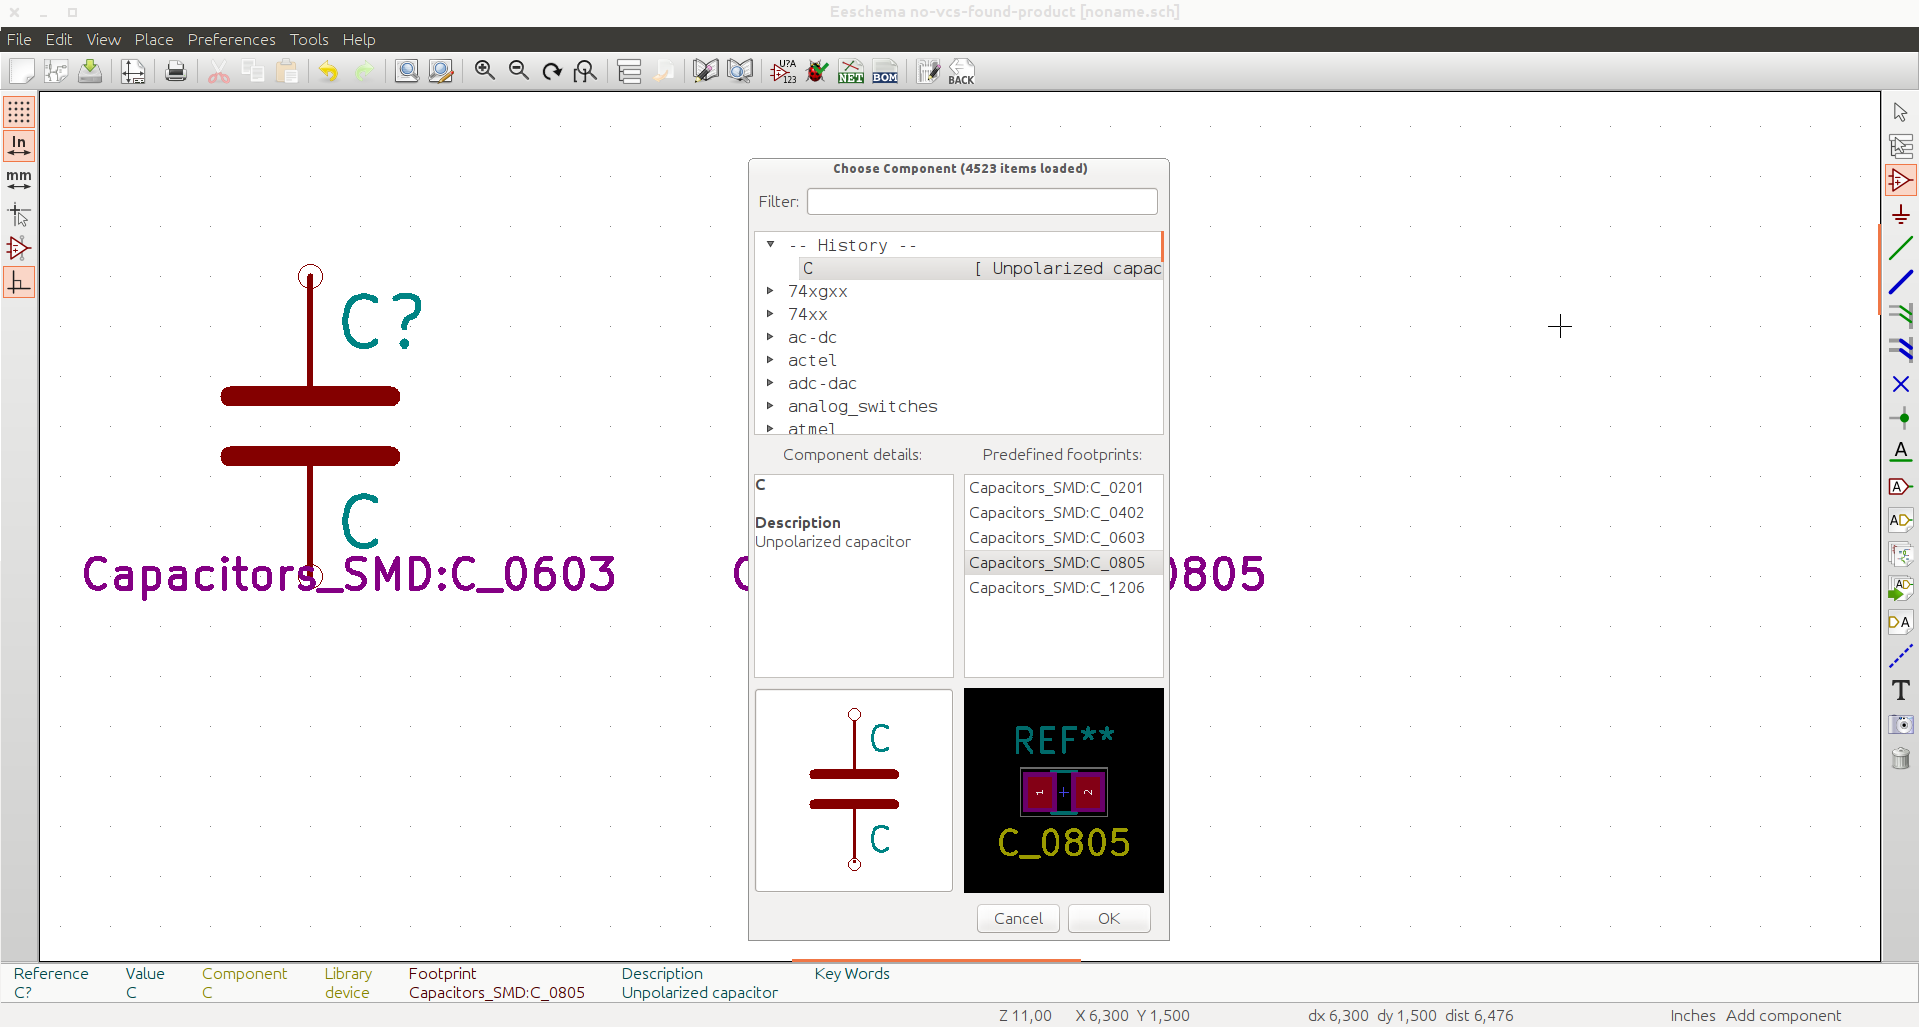Open the Bill of Materials tool
1919x1027 pixels.
(x=885, y=72)
